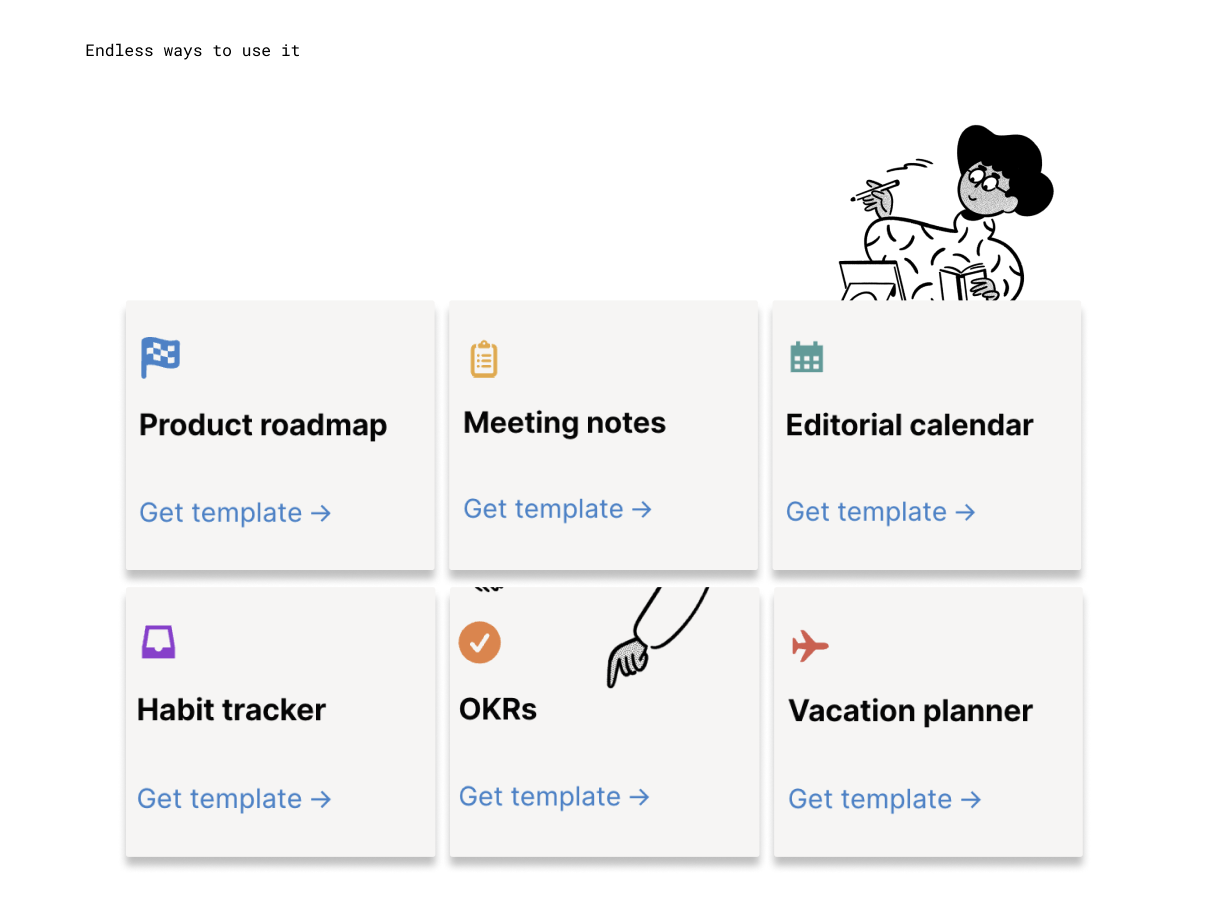Open the Editorial calendar heading

point(910,425)
